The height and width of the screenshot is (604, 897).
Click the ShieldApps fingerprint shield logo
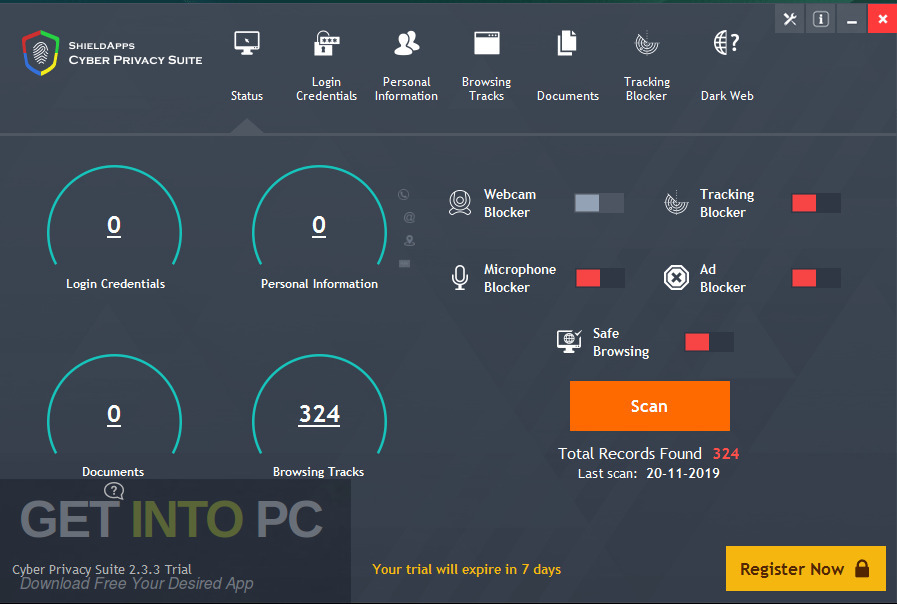point(41,53)
